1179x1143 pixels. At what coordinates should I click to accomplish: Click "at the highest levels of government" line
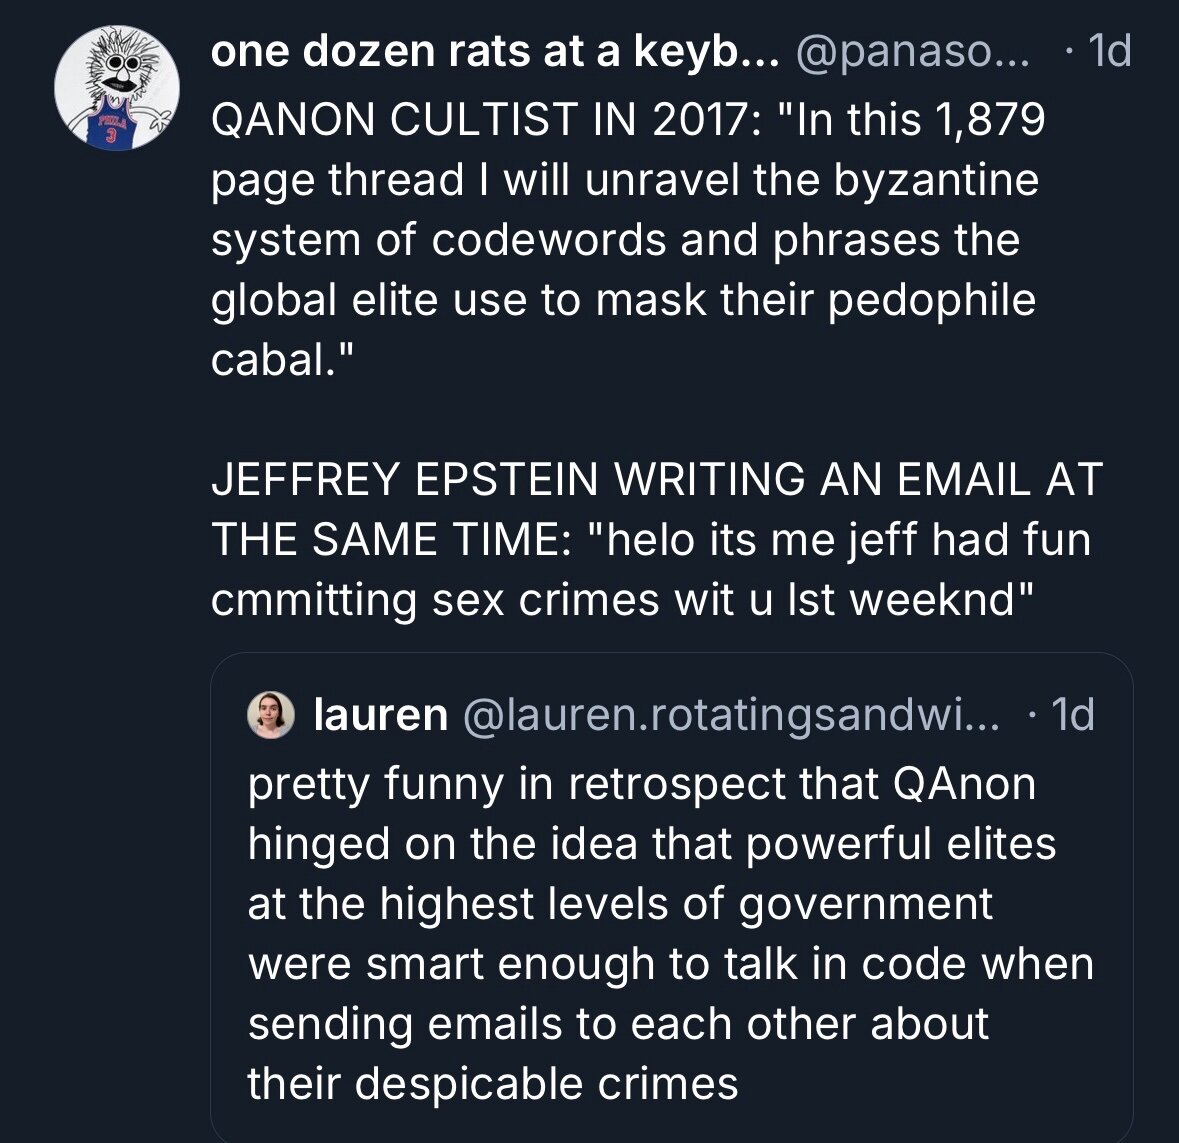pyautogui.click(x=620, y=904)
